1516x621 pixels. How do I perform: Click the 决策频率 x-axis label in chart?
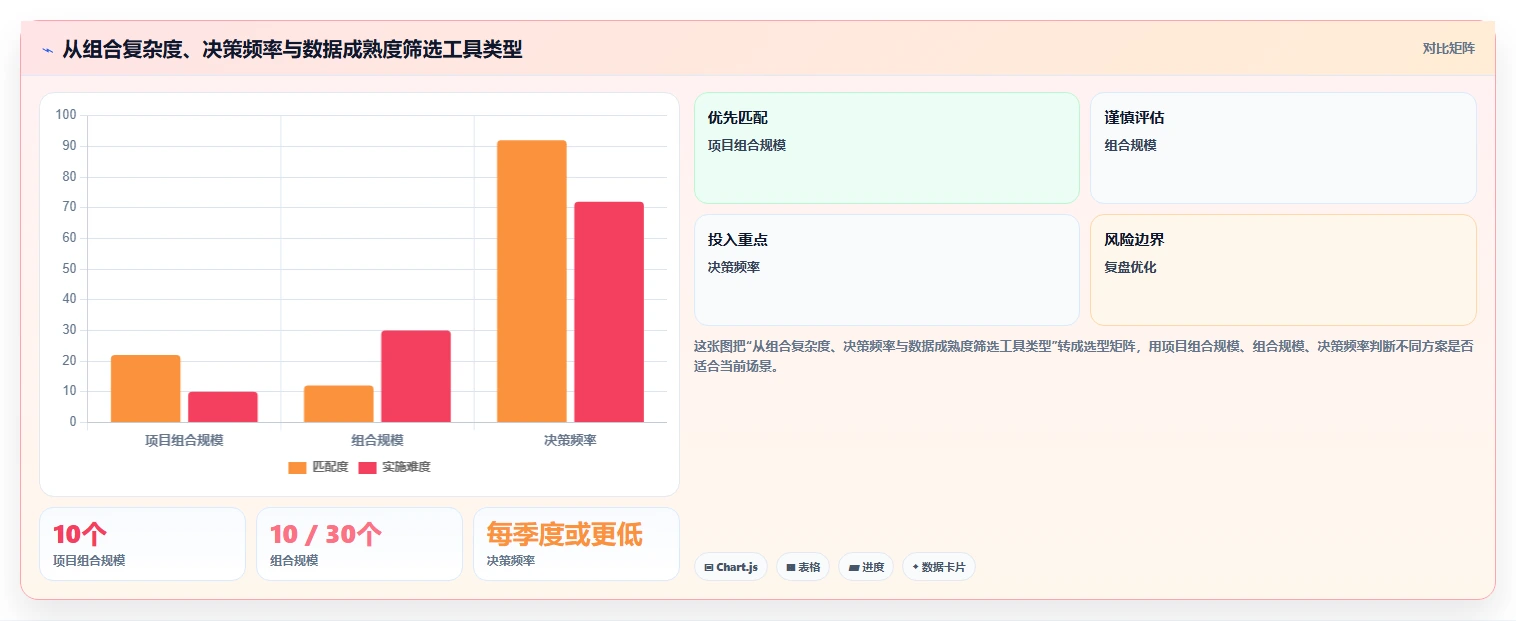(570, 440)
